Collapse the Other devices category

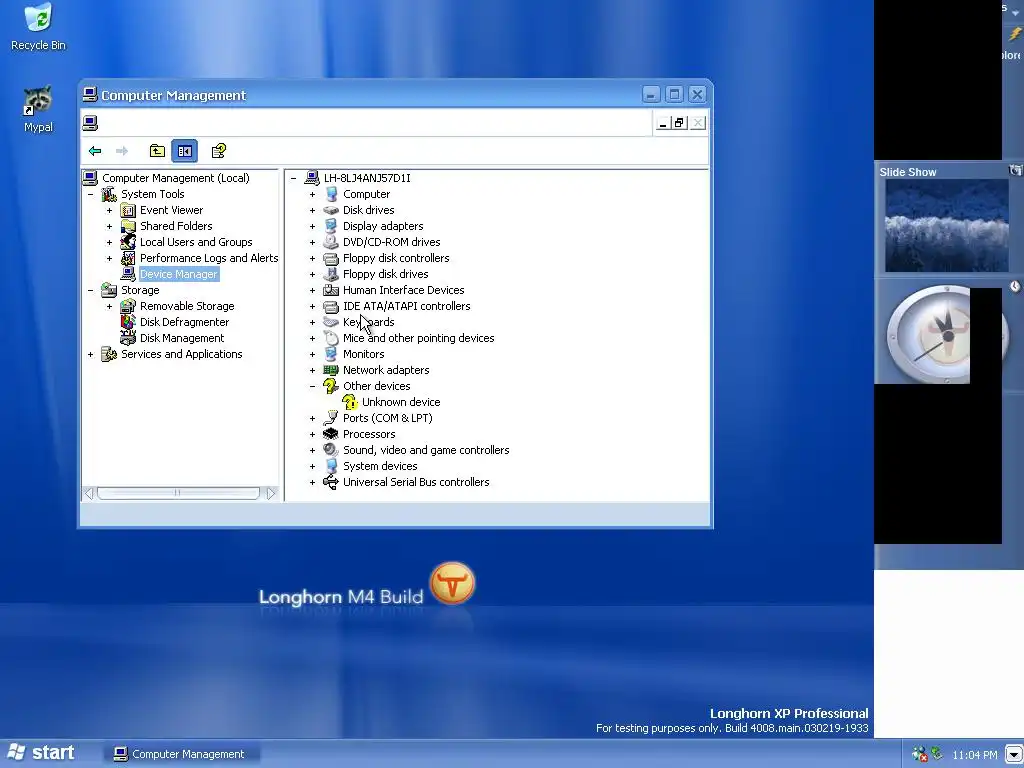[x=312, y=386]
